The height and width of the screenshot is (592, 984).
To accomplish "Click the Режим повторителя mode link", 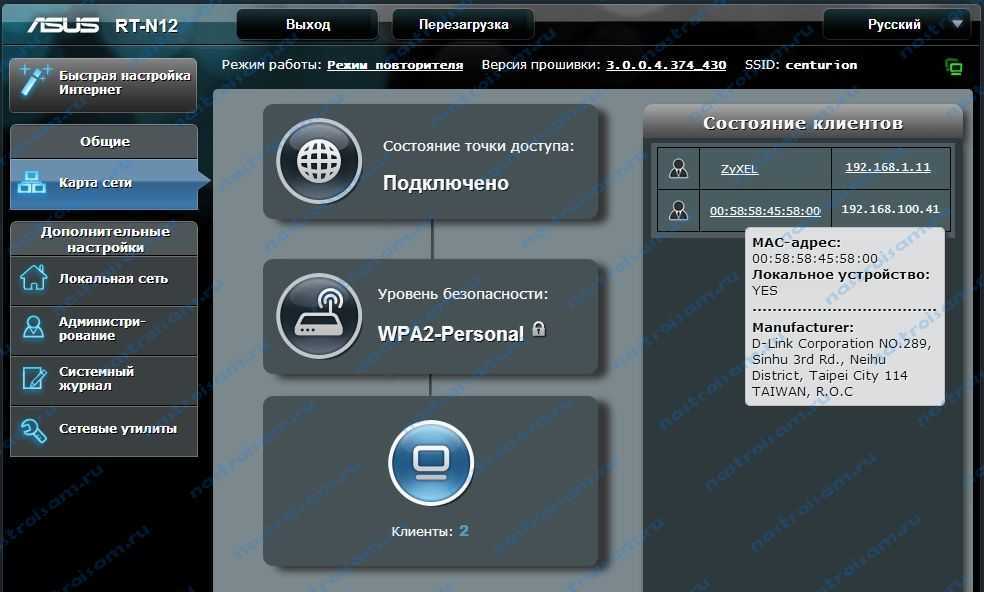I will [x=395, y=65].
